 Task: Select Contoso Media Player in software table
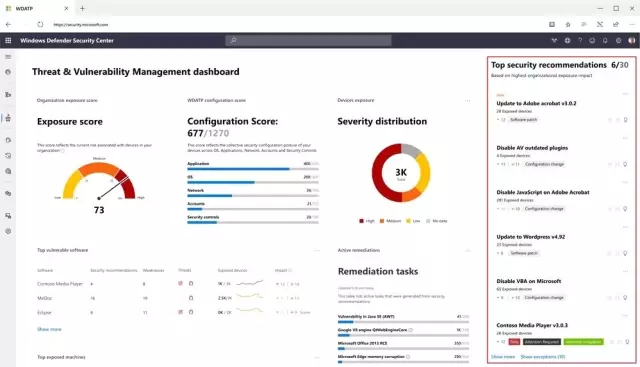click(60, 284)
